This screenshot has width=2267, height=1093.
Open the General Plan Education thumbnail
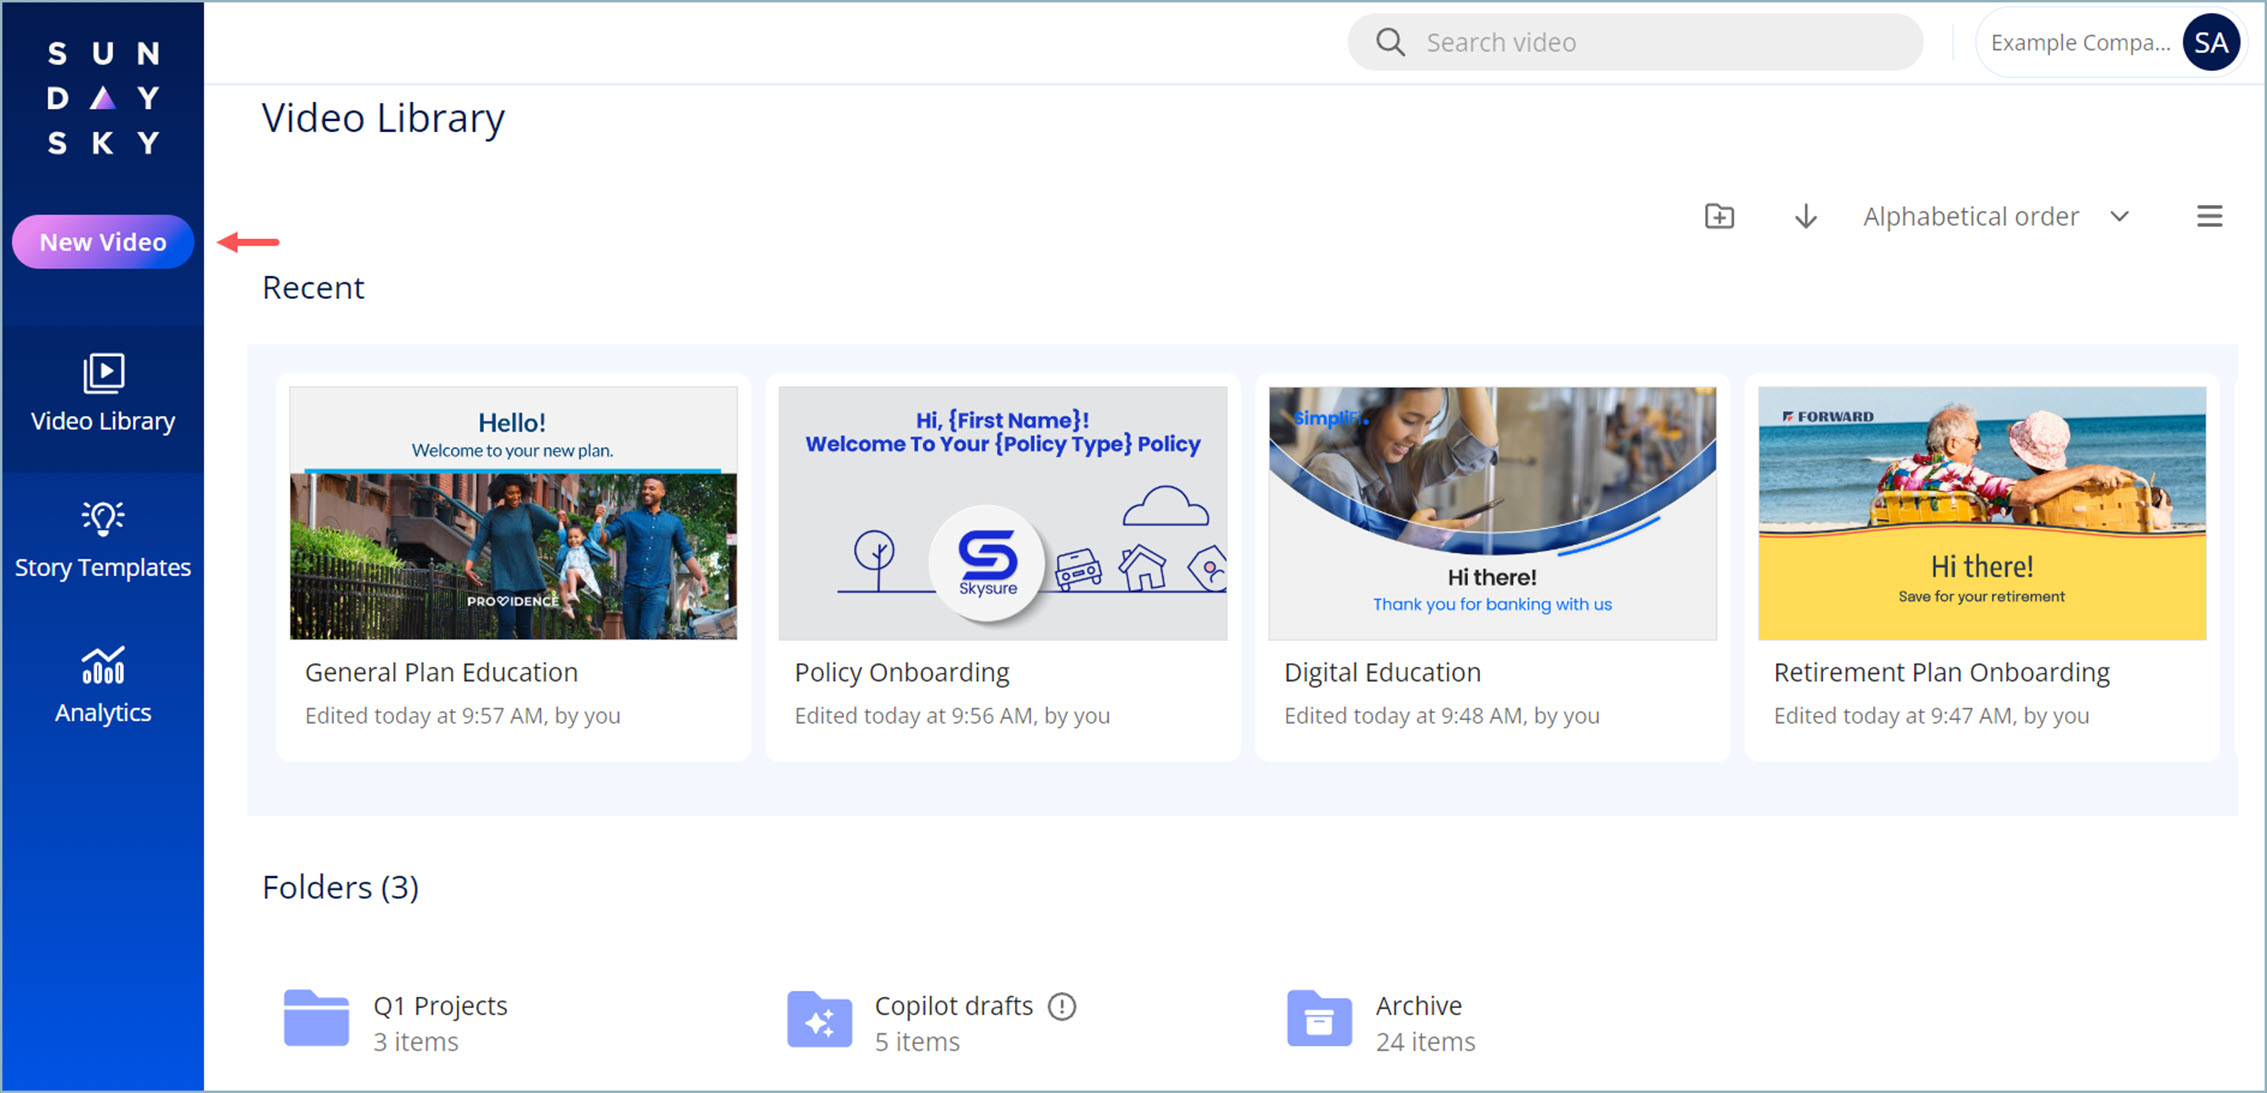coord(513,513)
